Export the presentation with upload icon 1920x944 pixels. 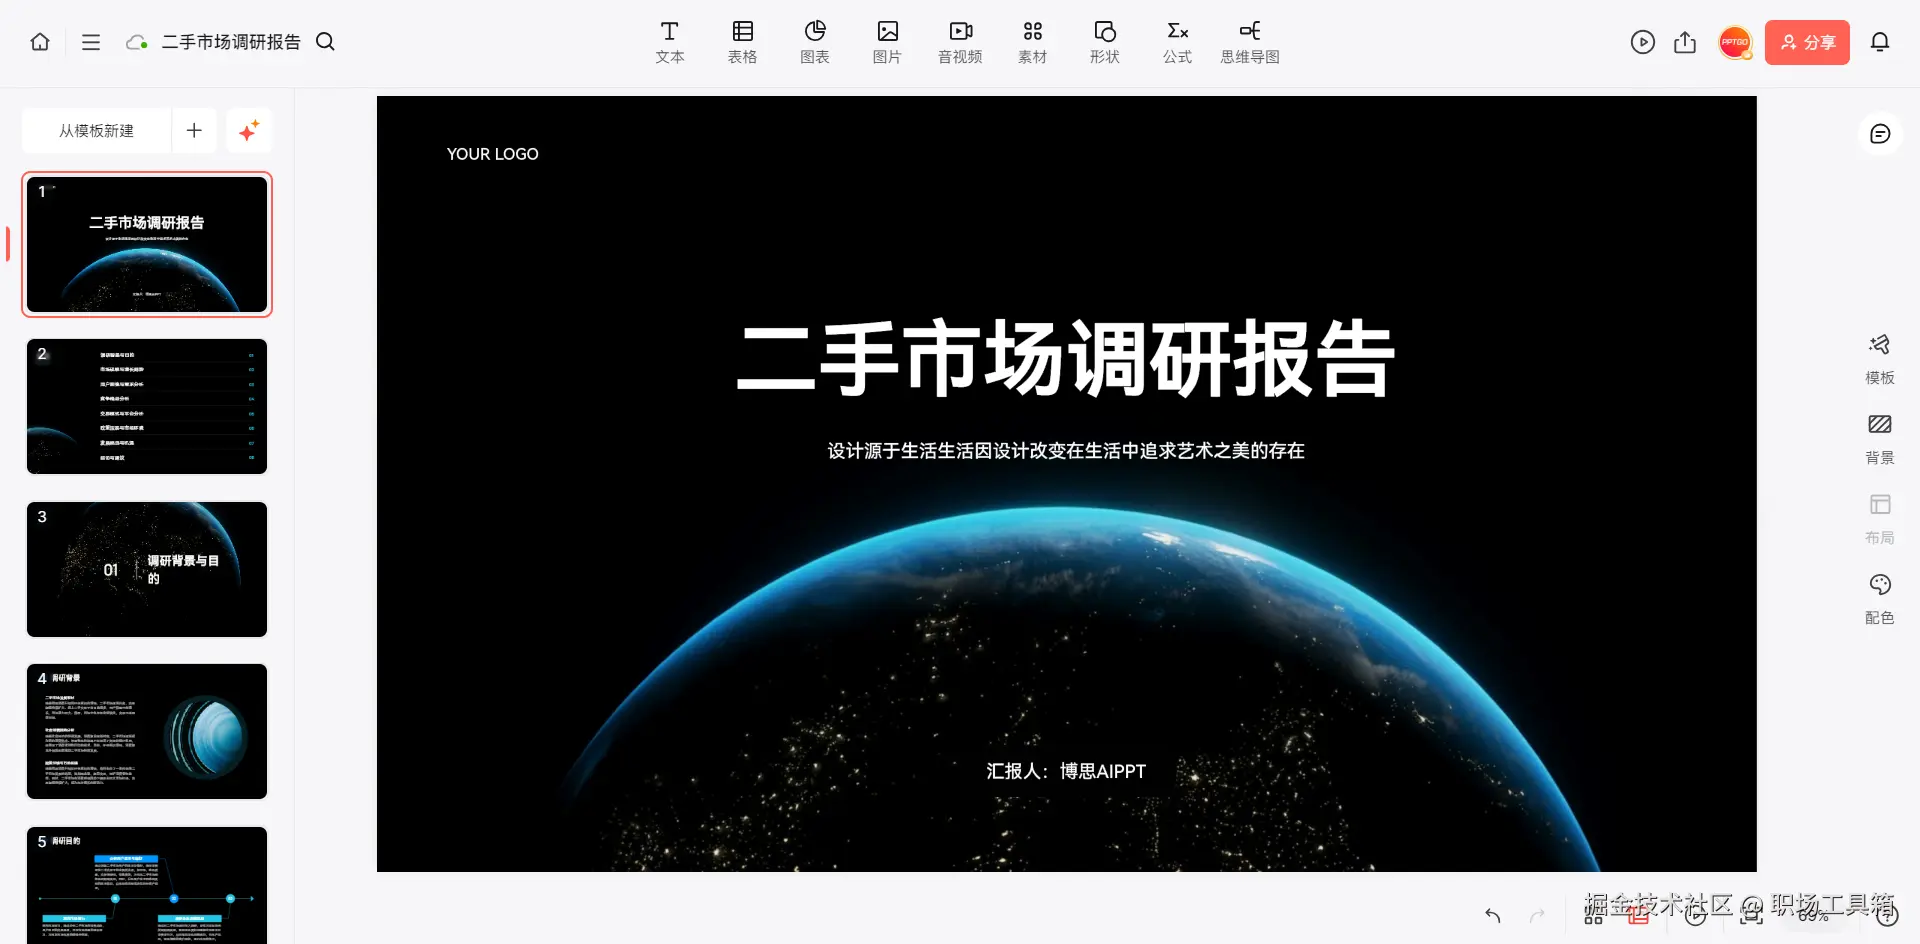click(x=1685, y=42)
